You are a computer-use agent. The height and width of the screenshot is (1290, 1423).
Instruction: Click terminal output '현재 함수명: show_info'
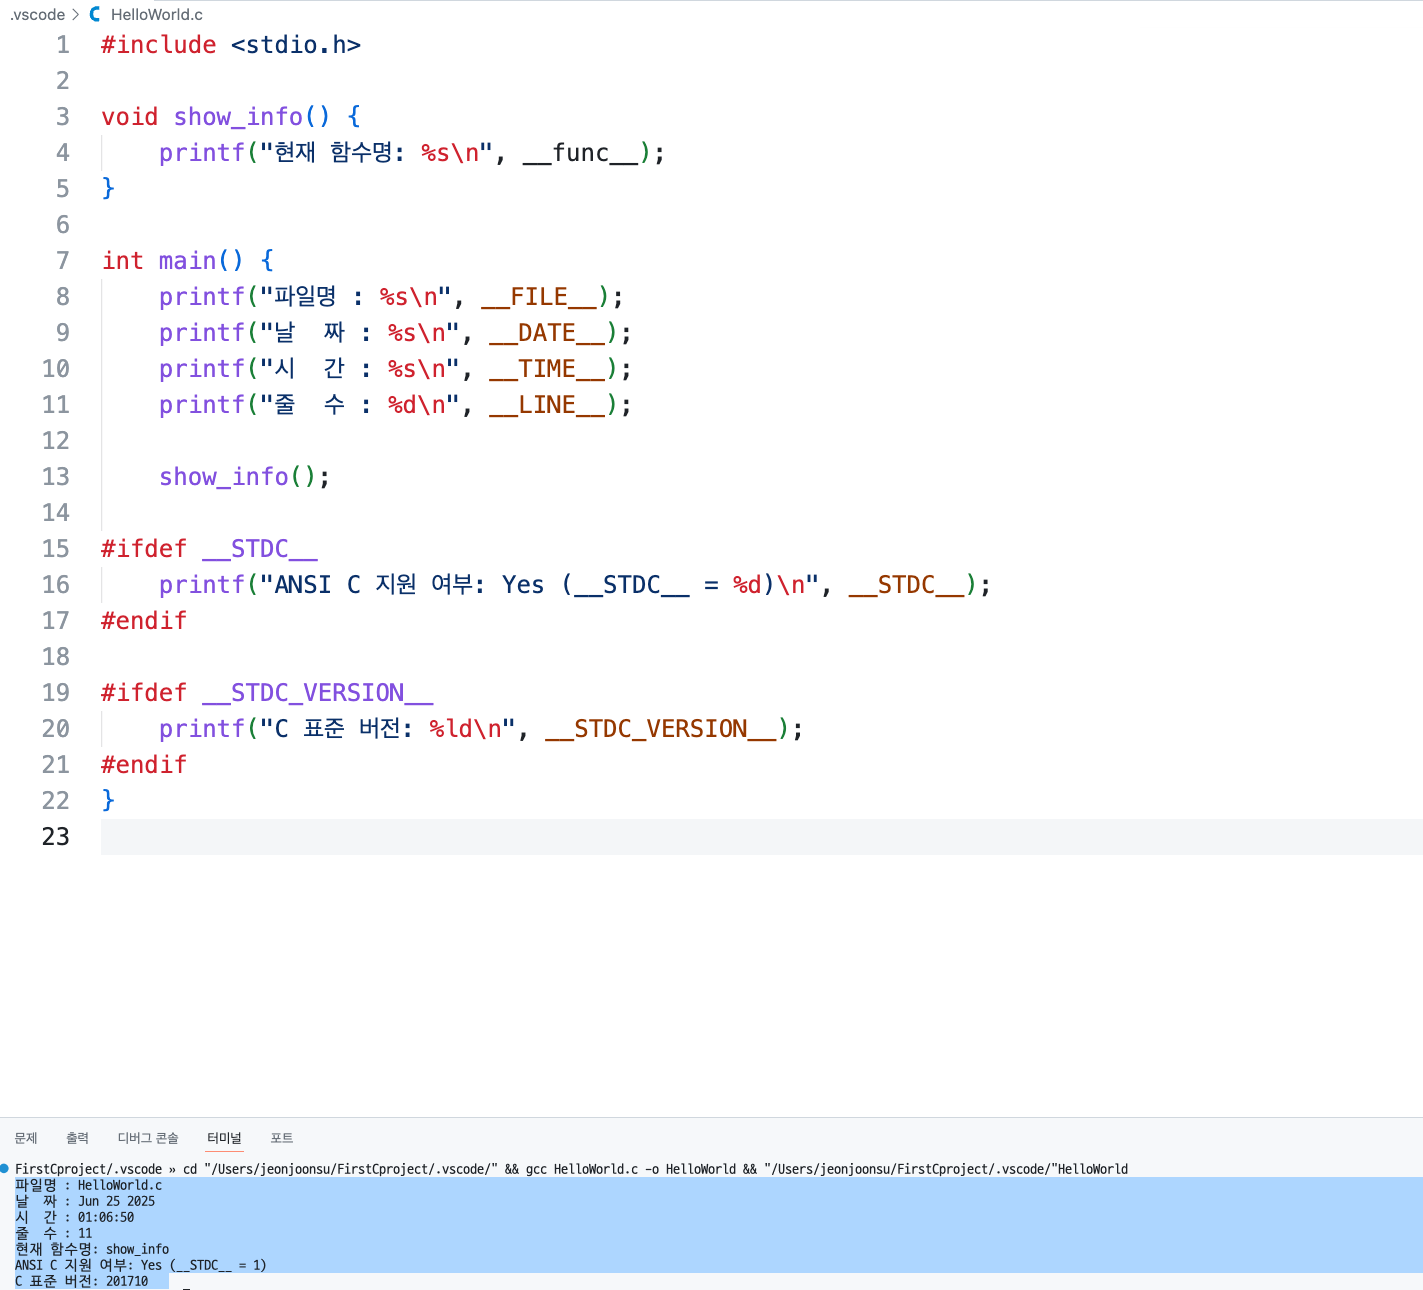[x=92, y=1249]
